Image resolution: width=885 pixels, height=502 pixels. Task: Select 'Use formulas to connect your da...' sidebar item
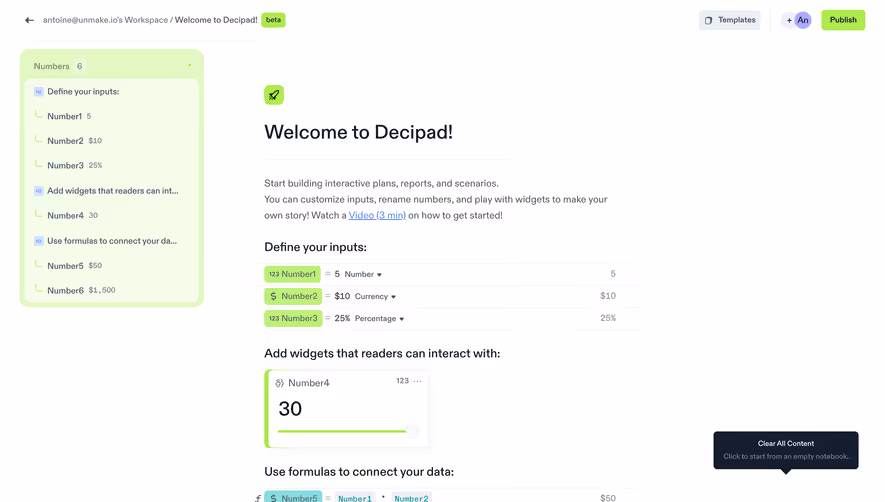(112, 241)
